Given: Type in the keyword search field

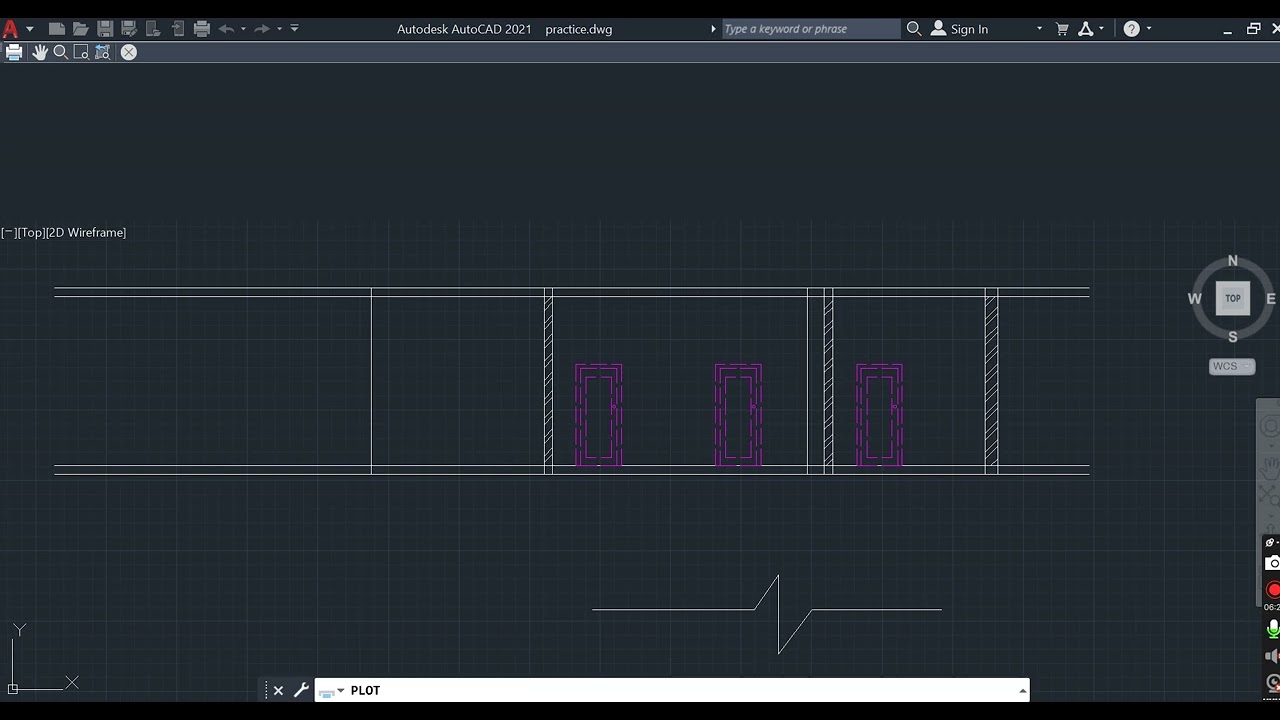Looking at the screenshot, I should pos(811,29).
